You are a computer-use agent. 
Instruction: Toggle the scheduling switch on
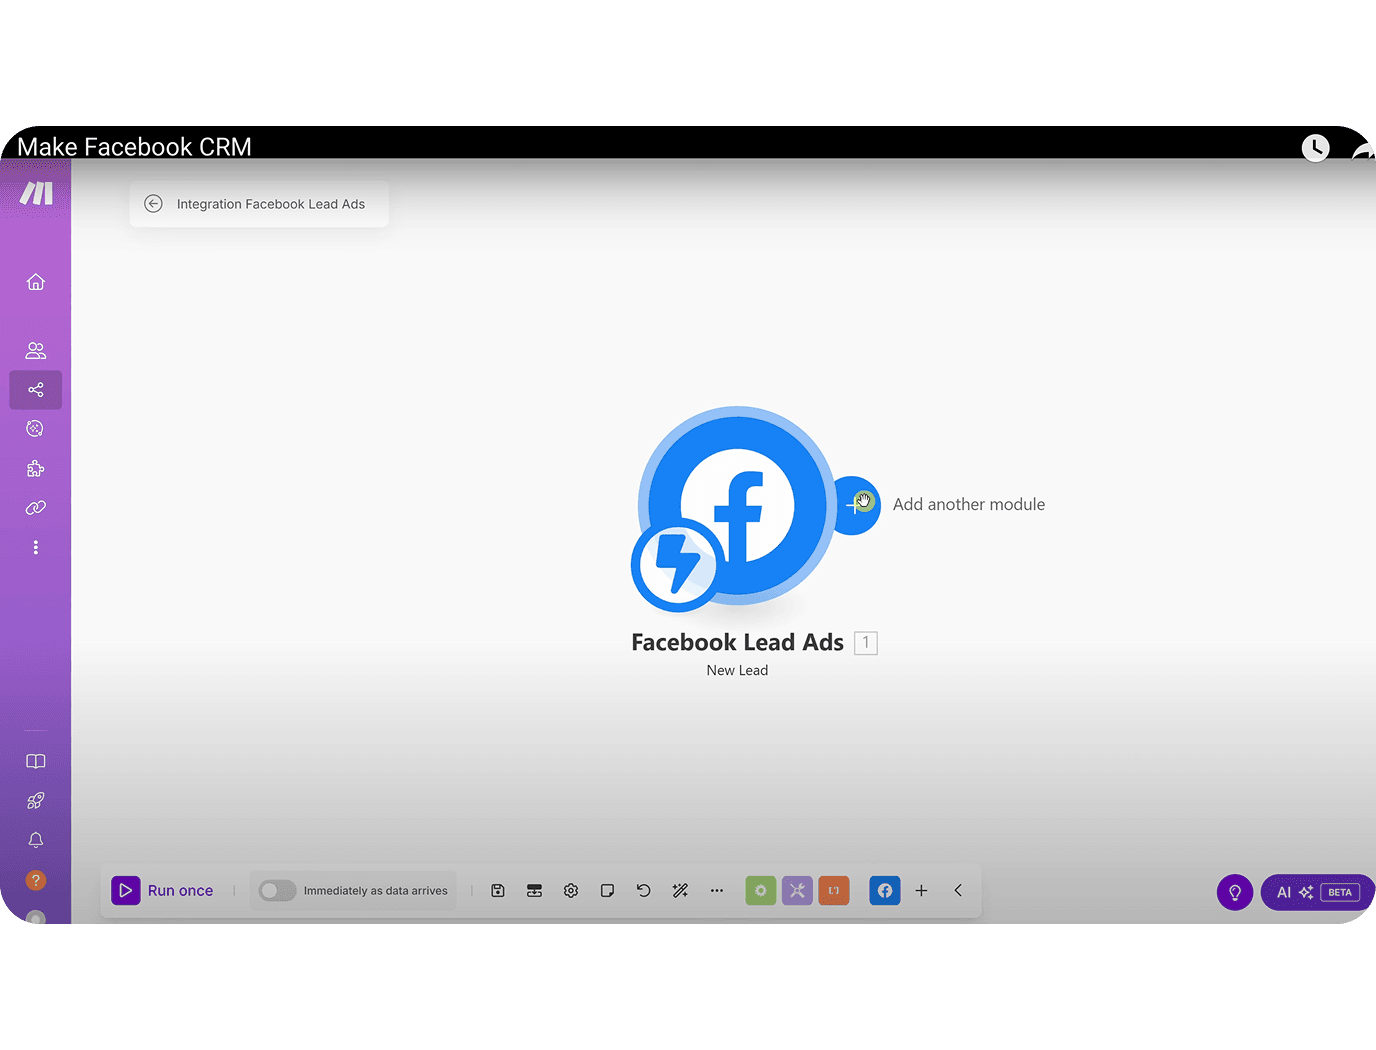[x=277, y=891]
